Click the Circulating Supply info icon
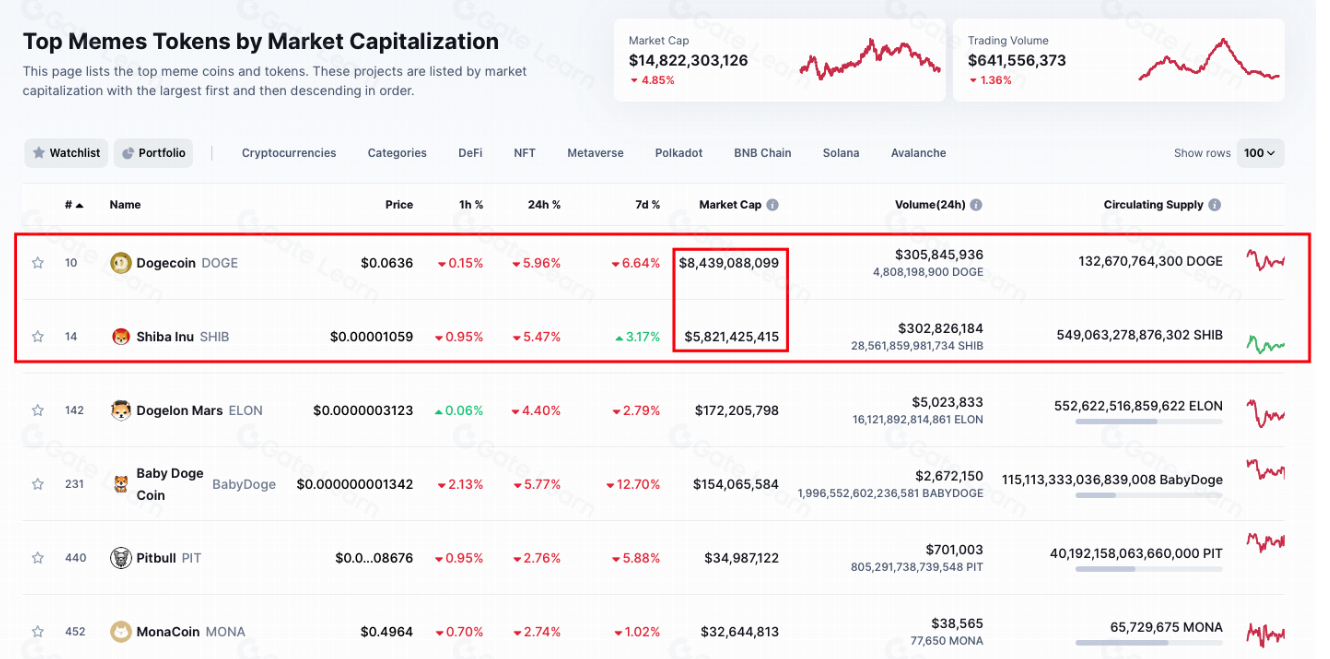Screen dimensions: 1330x659 click(1215, 205)
